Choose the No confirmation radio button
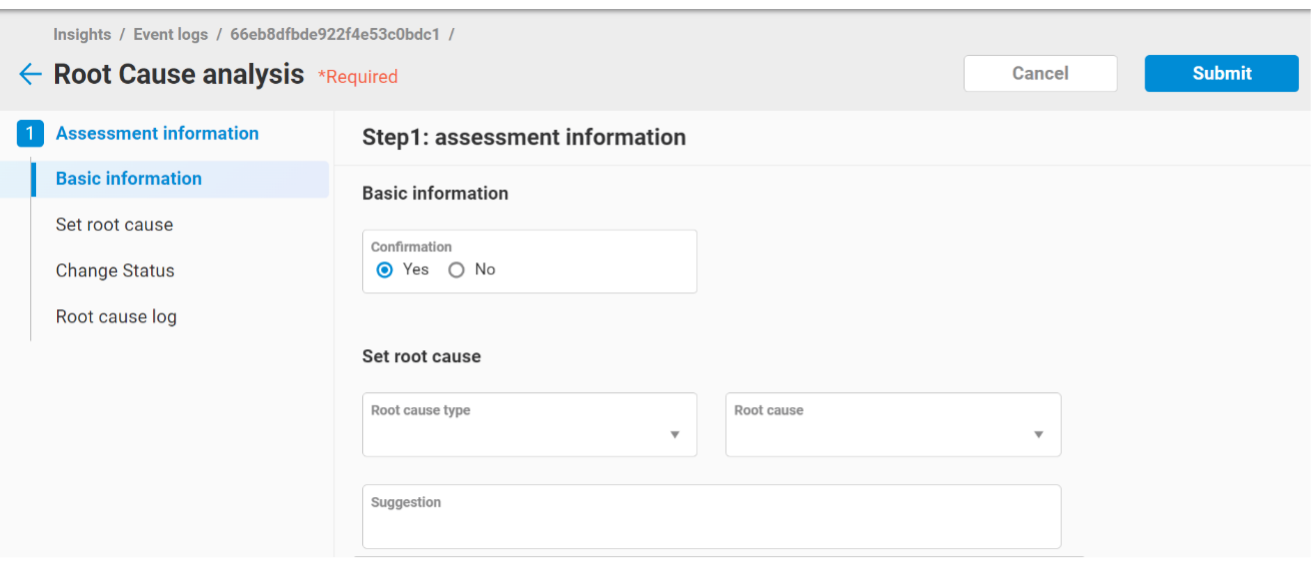Viewport: 1313px width, 562px height. 457,270
